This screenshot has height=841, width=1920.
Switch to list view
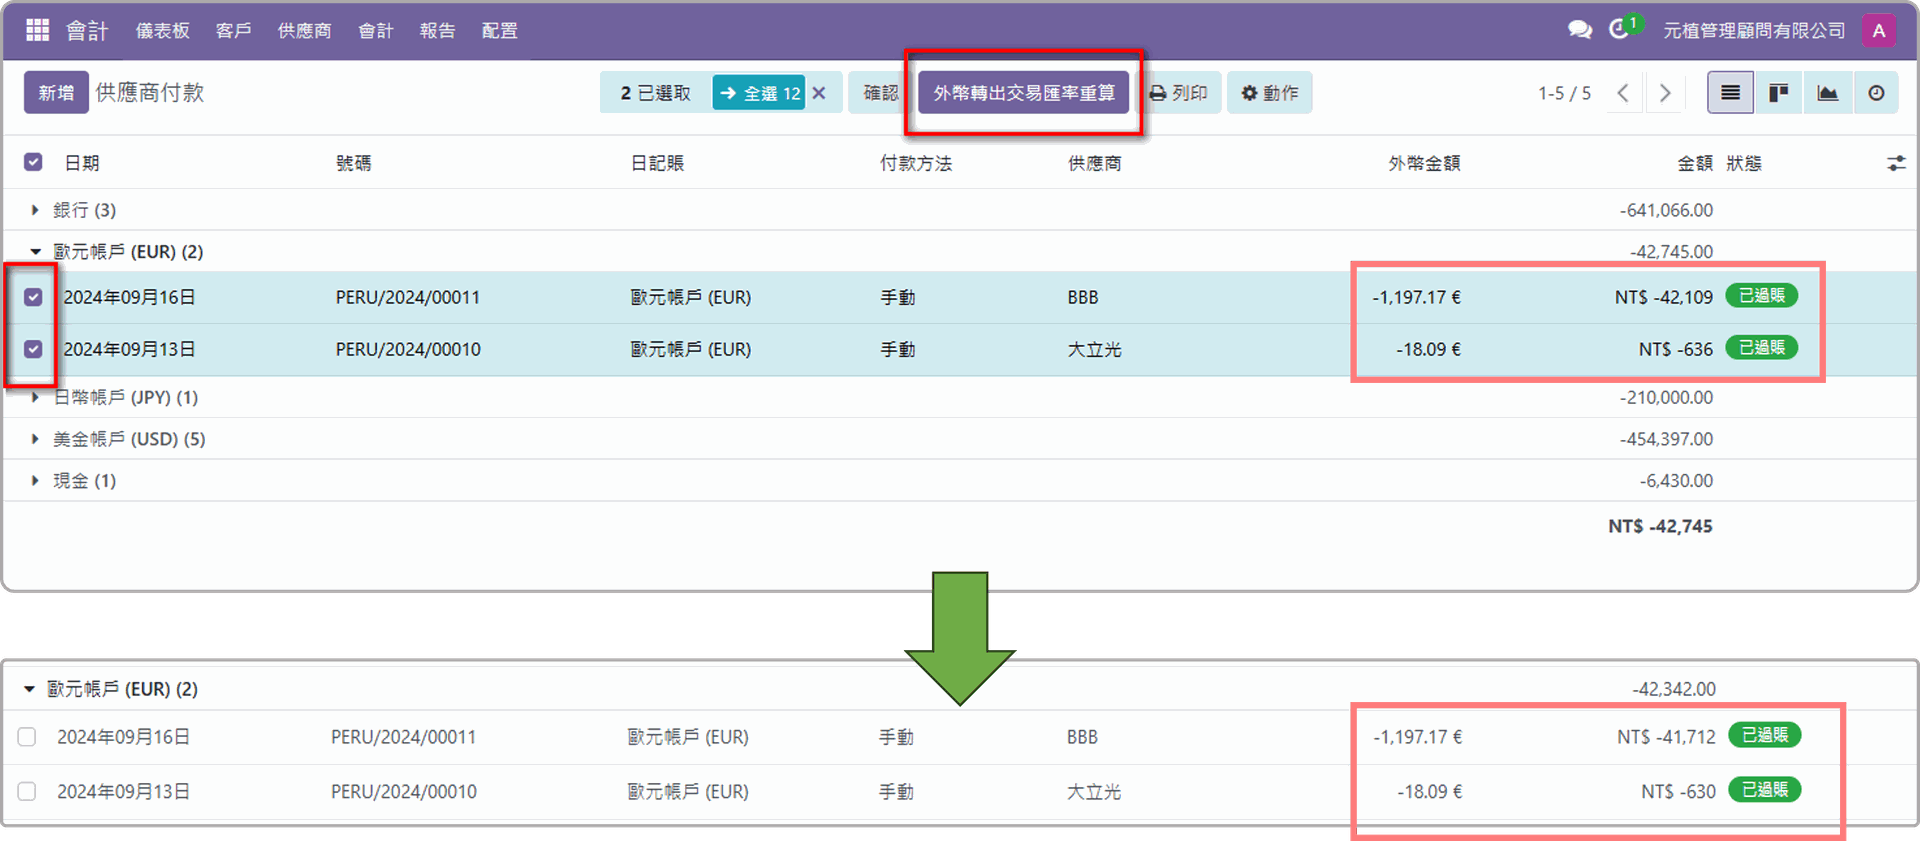click(1730, 93)
